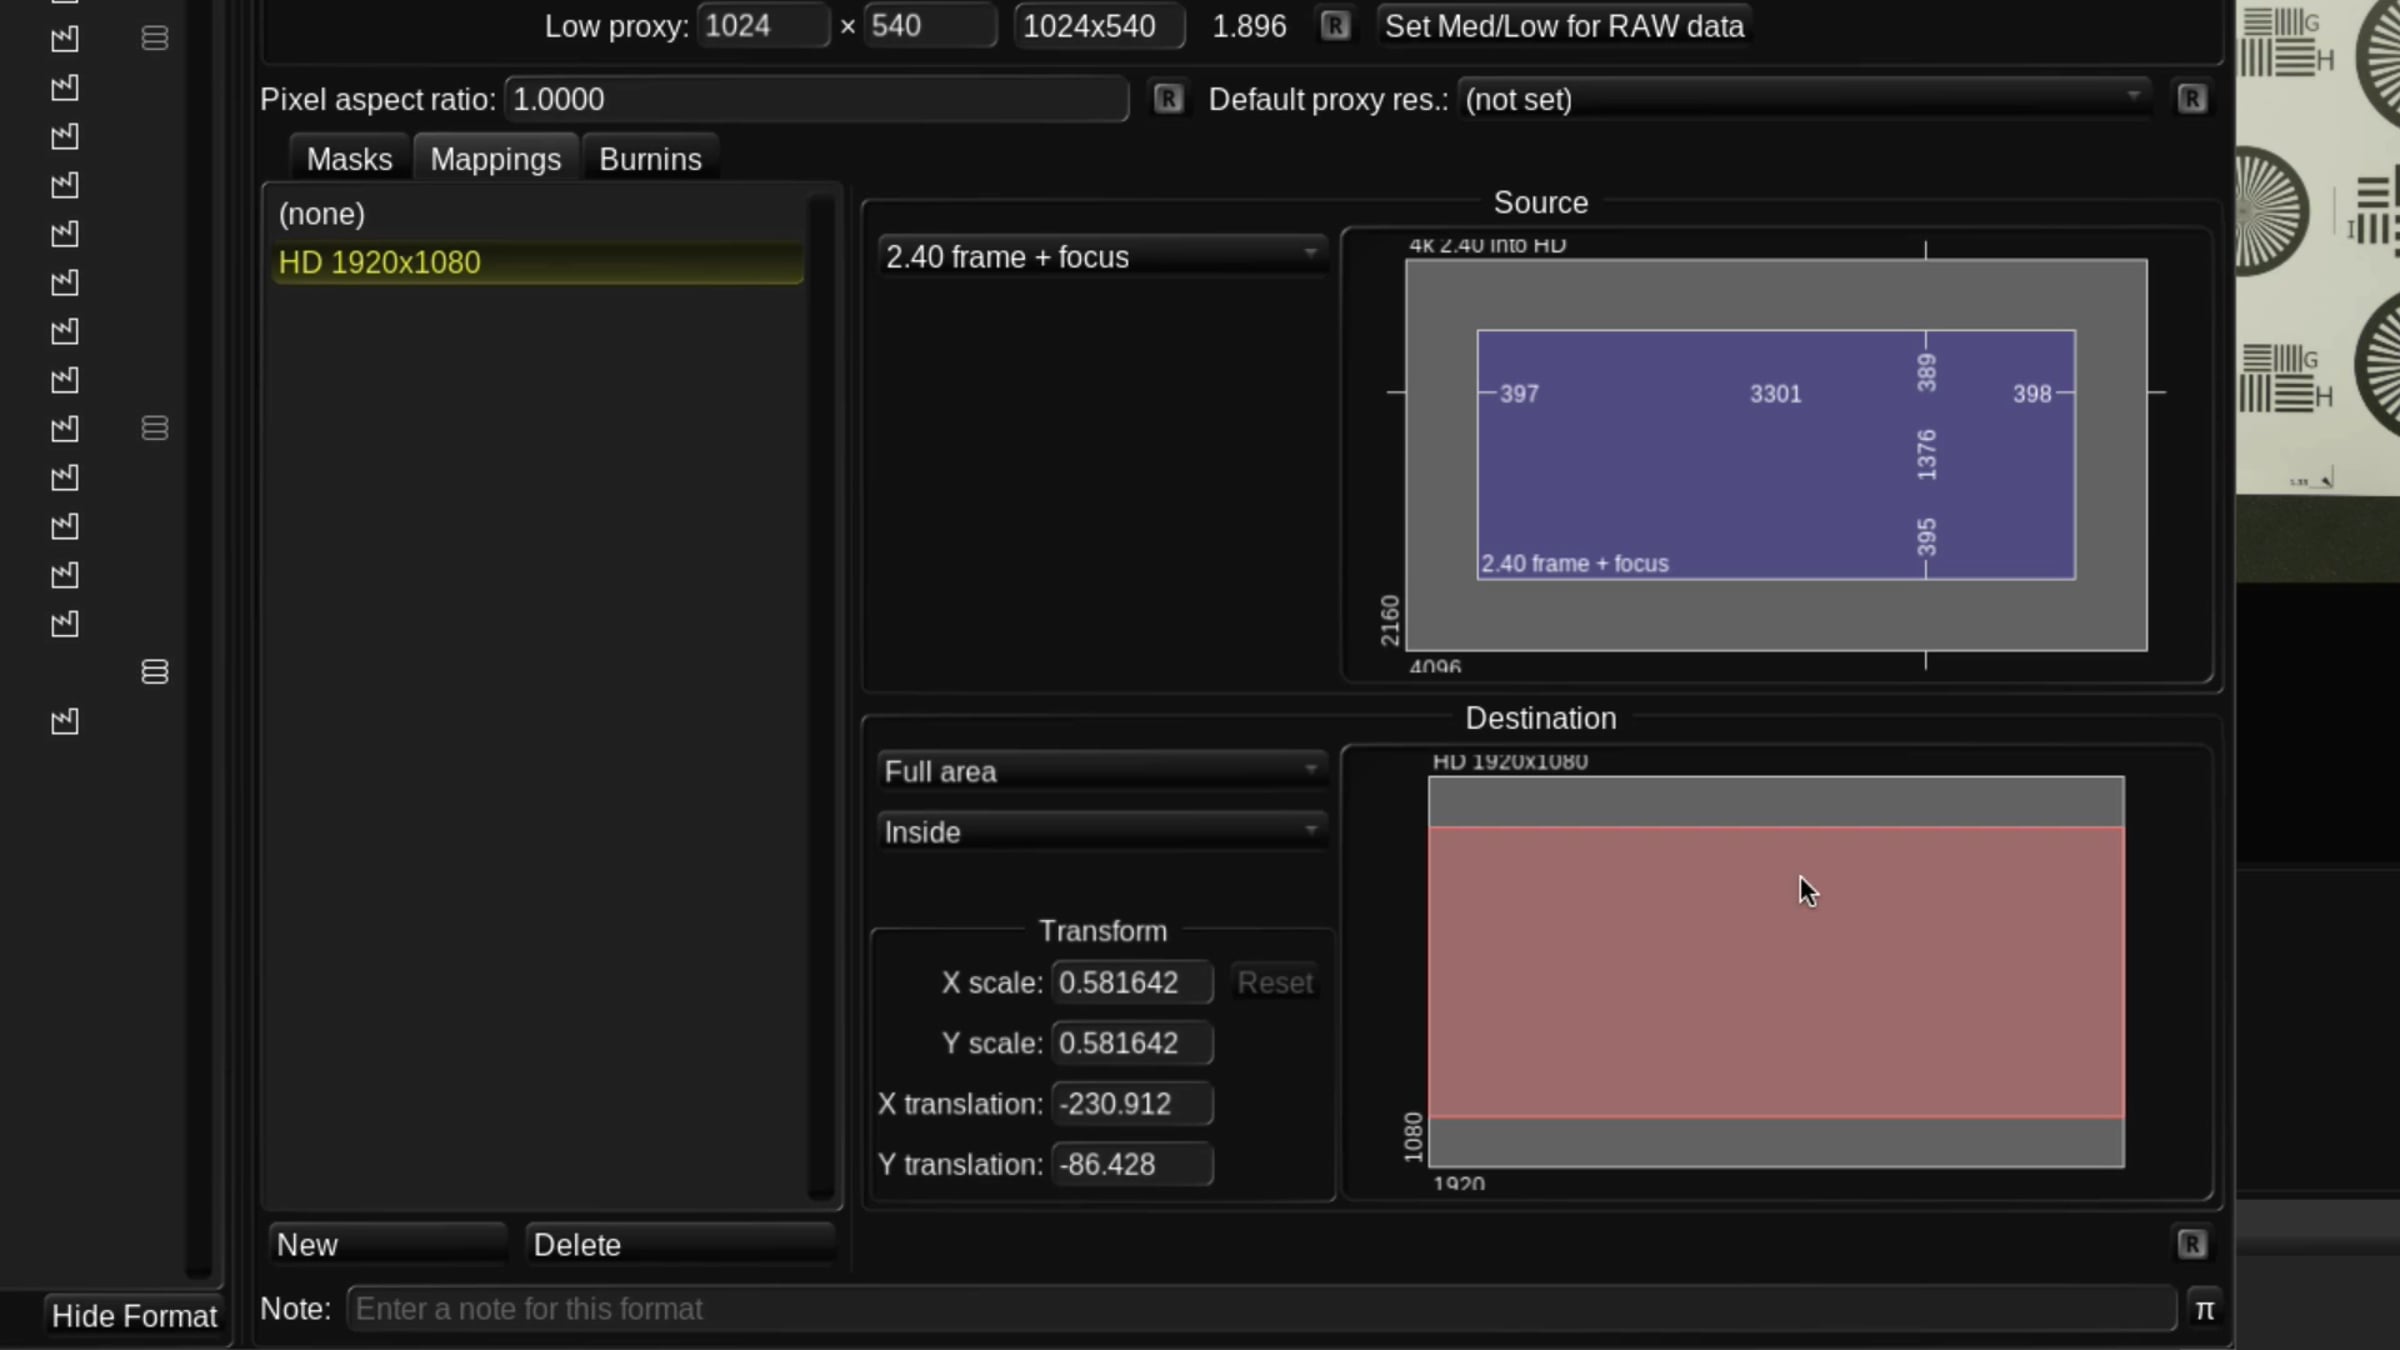Viewport: 2400px width, 1350px height.
Task: Select the Mappings tab
Action: tap(495, 159)
